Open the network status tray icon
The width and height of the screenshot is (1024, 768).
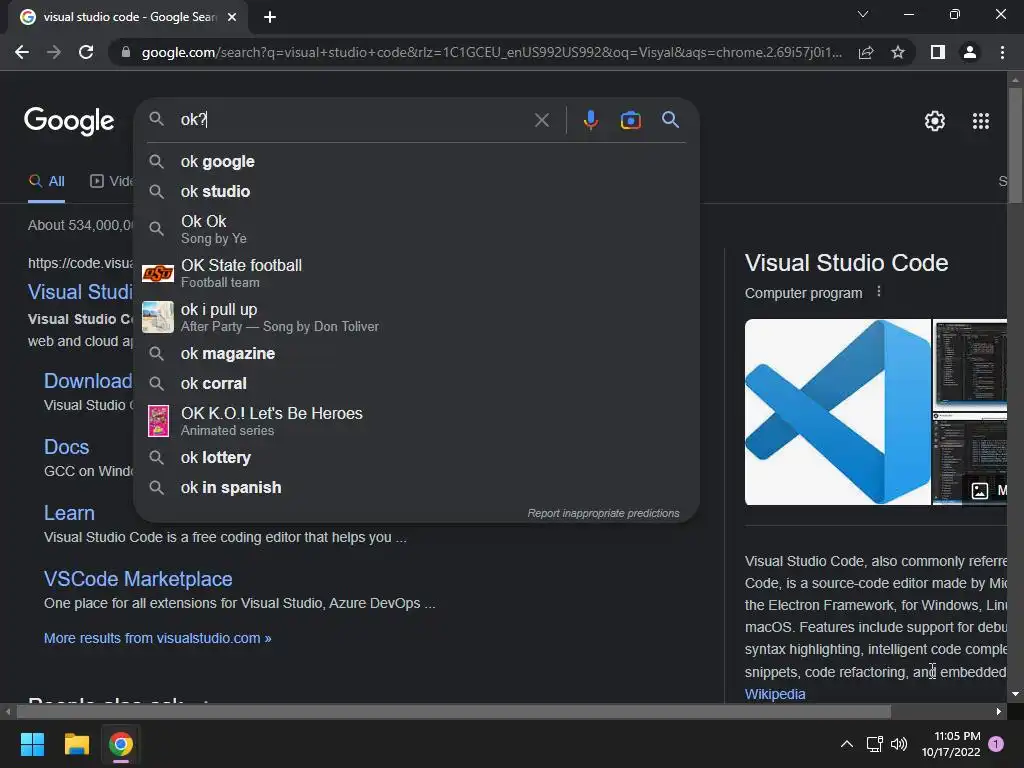(x=874, y=744)
